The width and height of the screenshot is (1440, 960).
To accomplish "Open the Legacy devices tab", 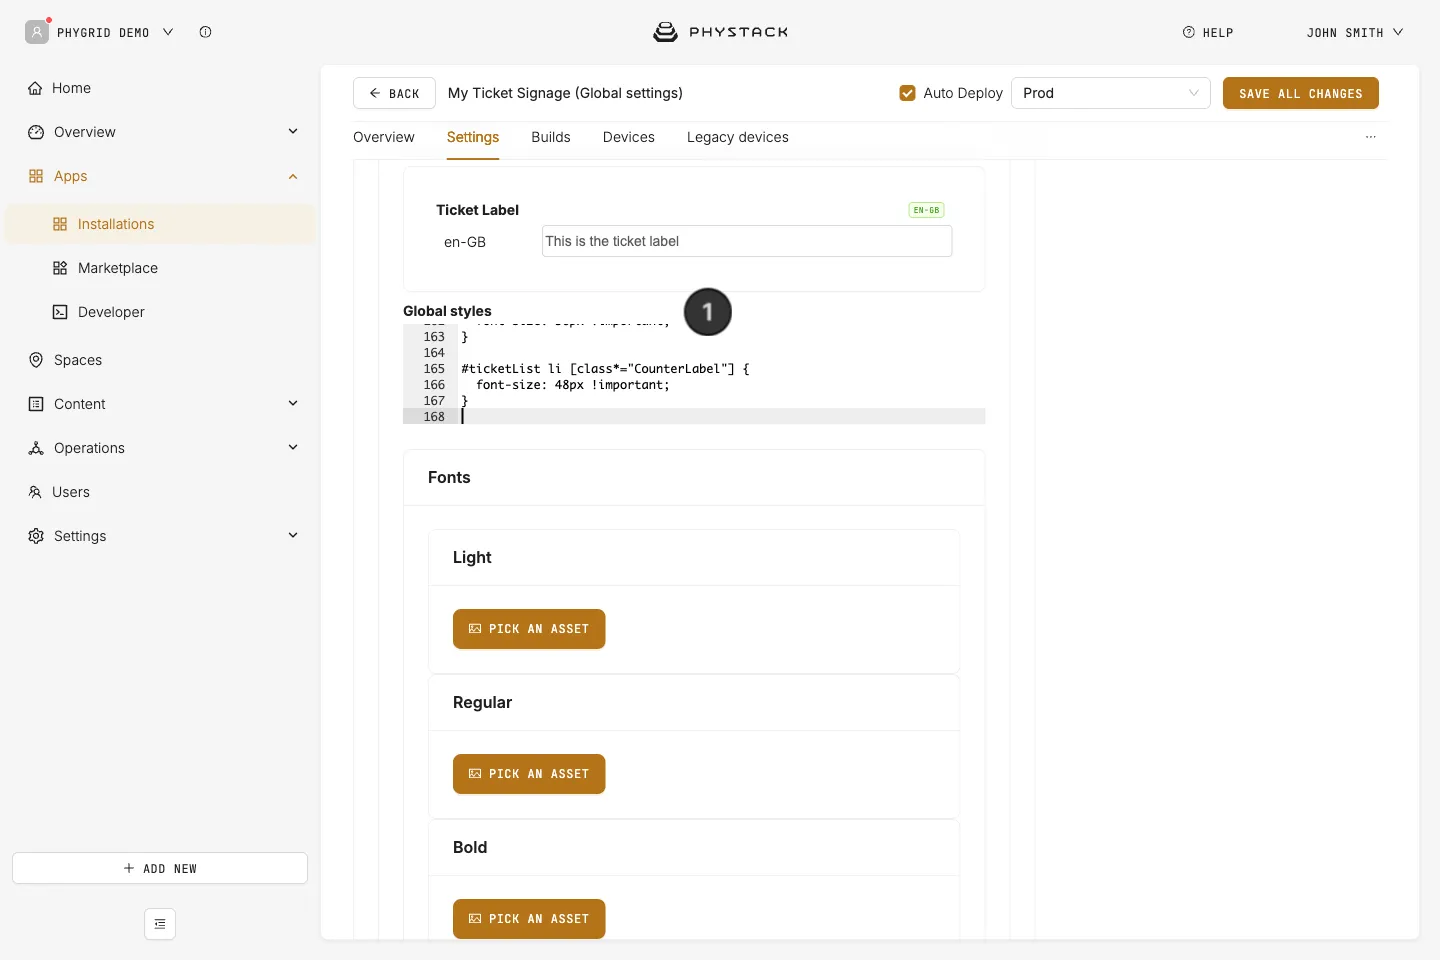I will pyautogui.click(x=738, y=137).
